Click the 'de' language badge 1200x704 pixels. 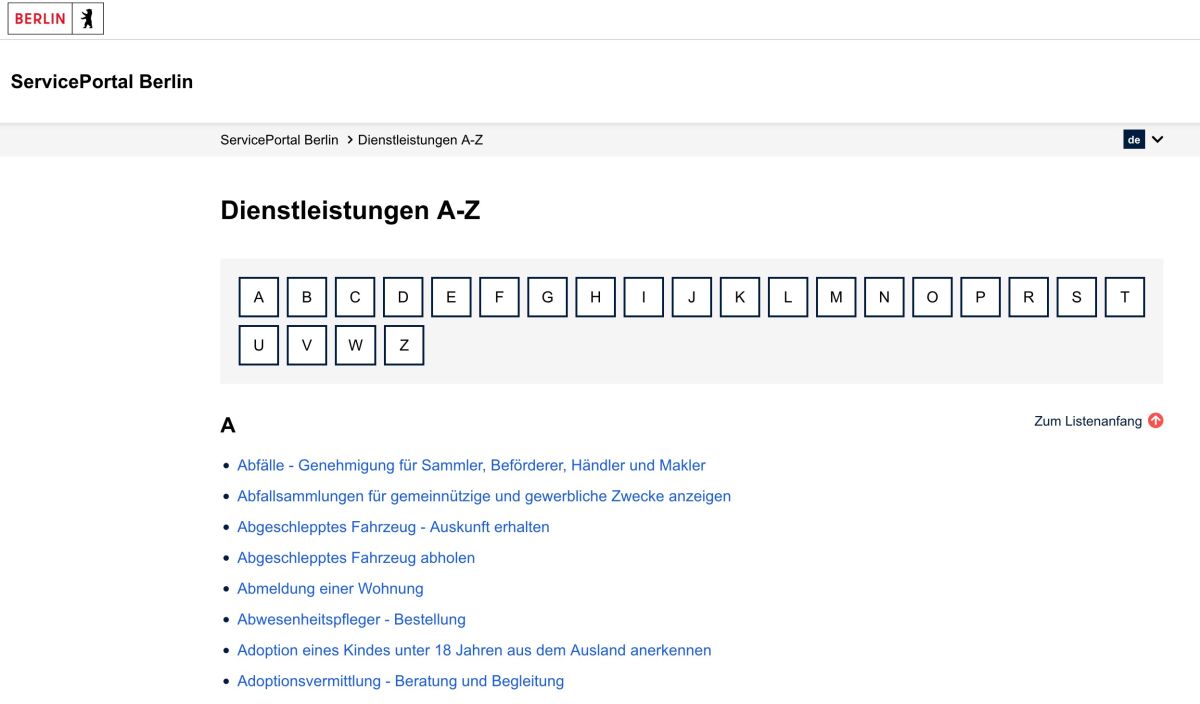point(1133,140)
